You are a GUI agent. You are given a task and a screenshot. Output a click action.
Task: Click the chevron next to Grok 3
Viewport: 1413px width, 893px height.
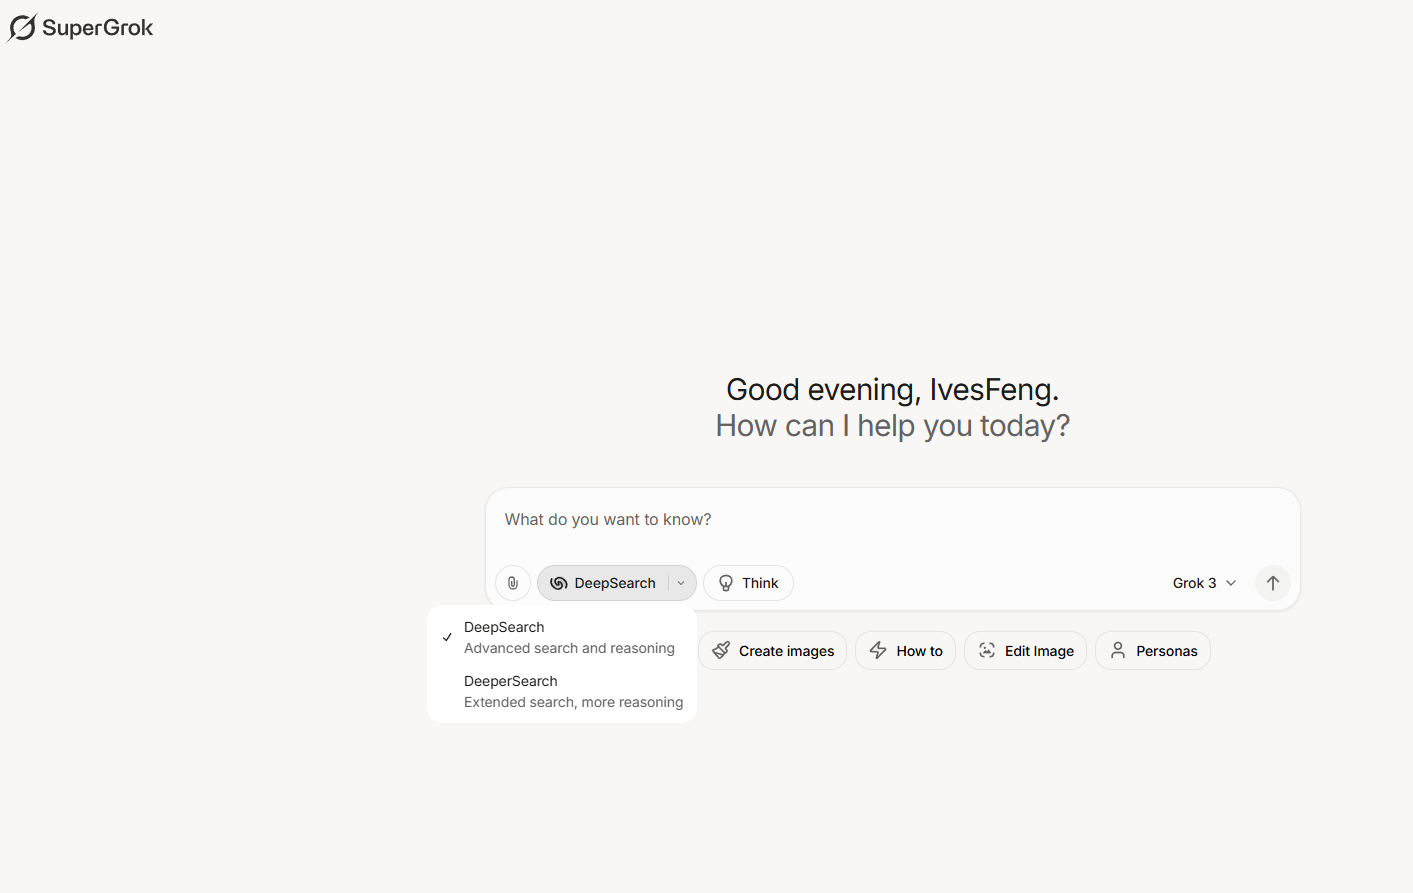1231,583
